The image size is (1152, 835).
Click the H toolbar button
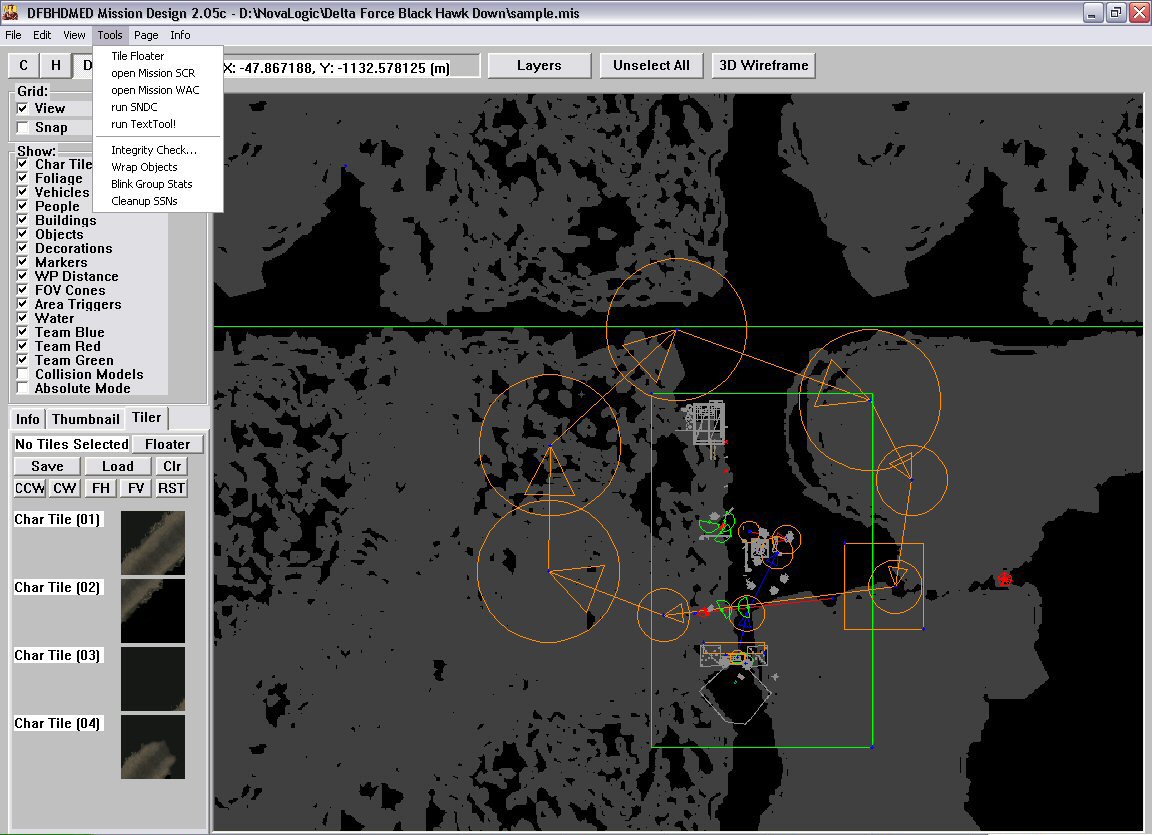click(x=56, y=65)
